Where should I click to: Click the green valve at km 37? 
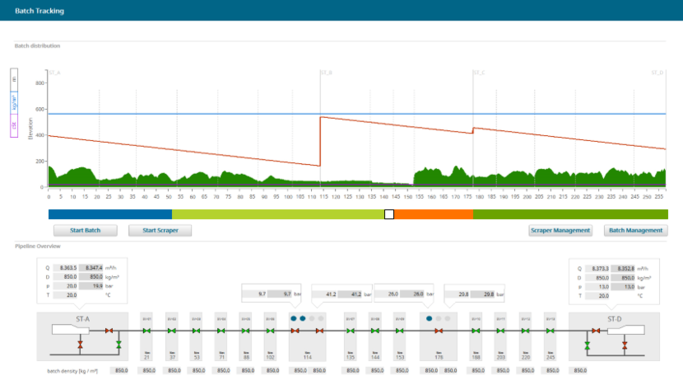coord(172,331)
